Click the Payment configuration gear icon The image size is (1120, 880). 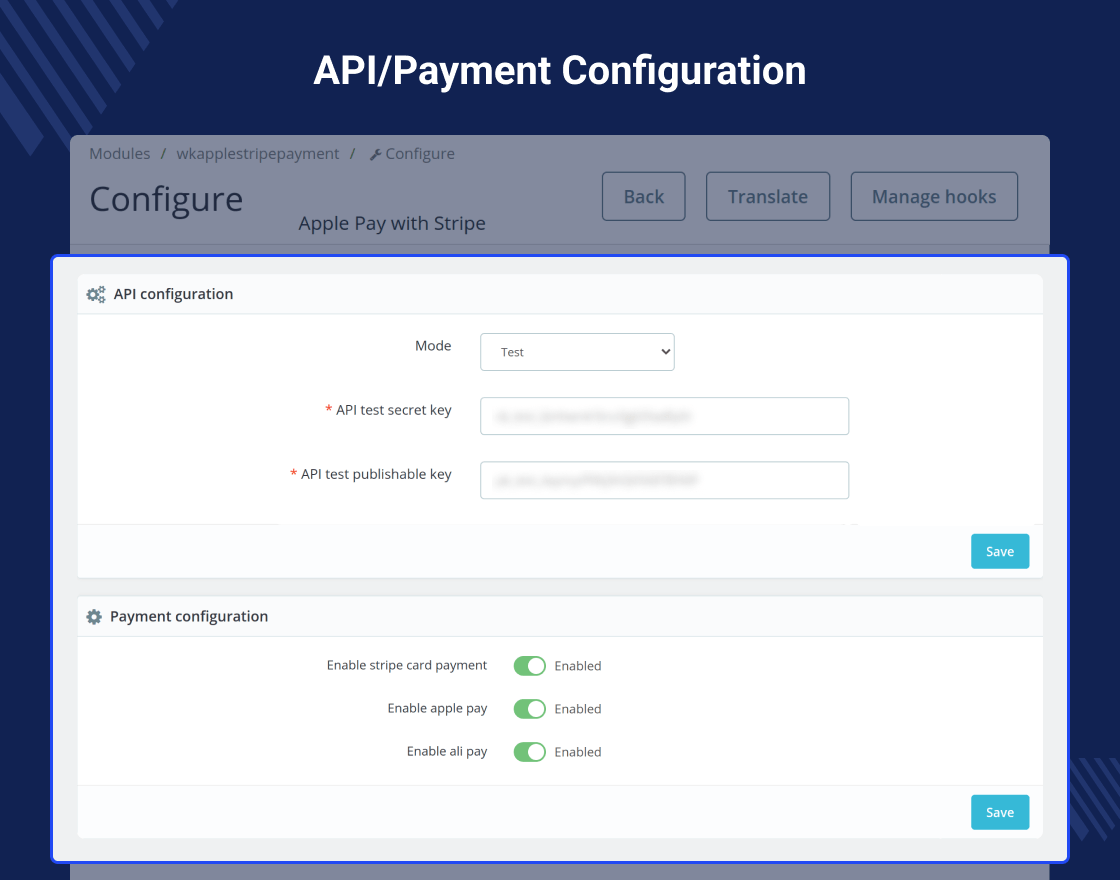point(94,616)
